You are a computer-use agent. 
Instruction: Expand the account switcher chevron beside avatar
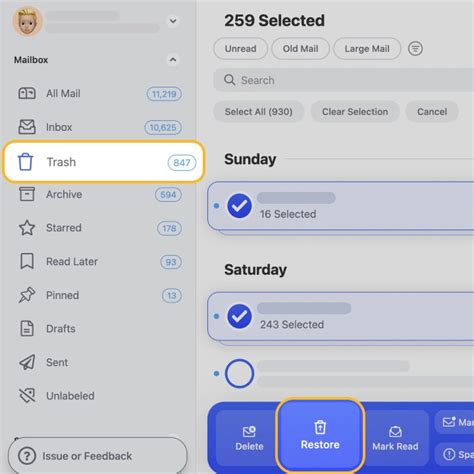(173, 21)
